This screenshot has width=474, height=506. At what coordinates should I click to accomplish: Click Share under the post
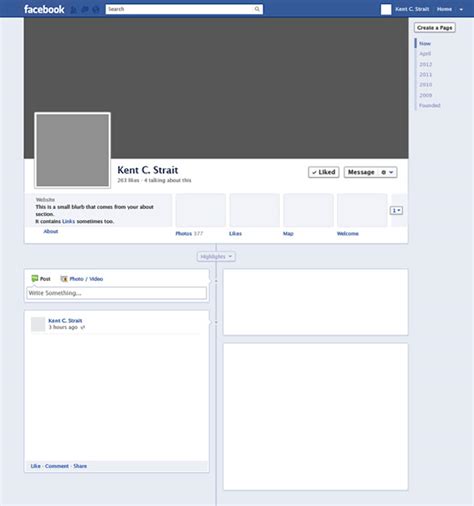80,466
